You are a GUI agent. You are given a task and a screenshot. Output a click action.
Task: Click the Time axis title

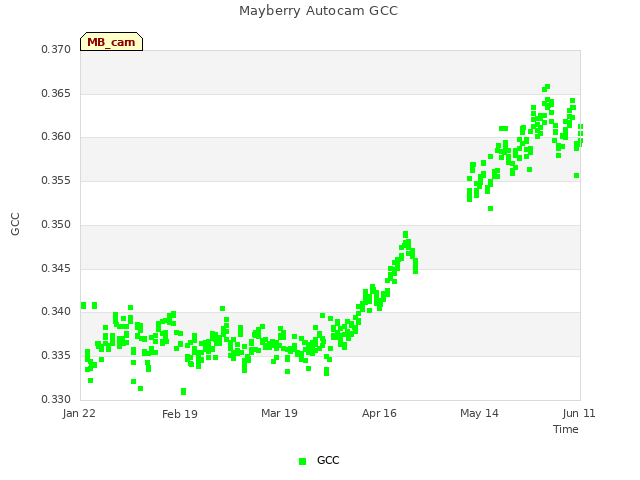(x=566, y=429)
